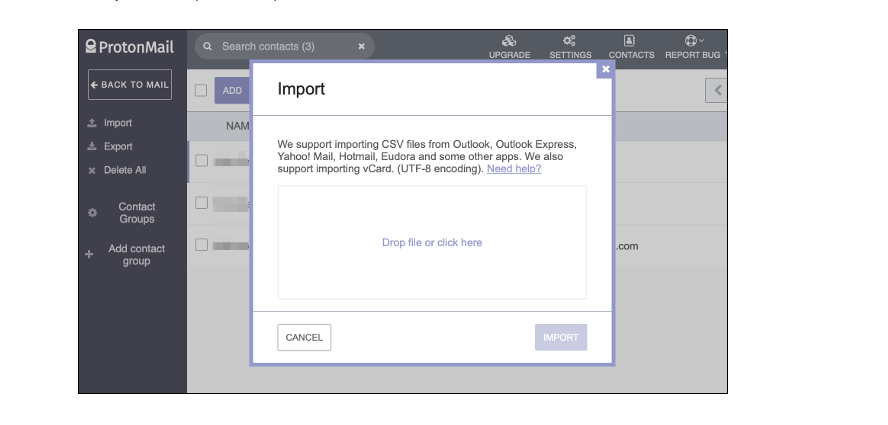Open the Need help? link
This screenshot has width=888, height=425.
514,169
